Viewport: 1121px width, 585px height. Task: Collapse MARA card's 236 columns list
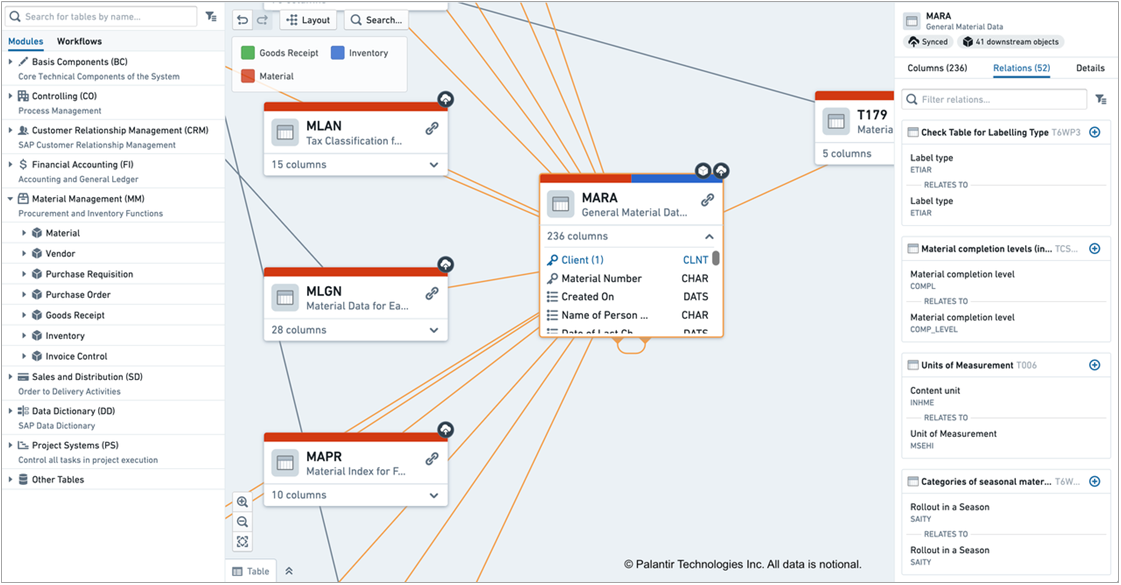(709, 237)
